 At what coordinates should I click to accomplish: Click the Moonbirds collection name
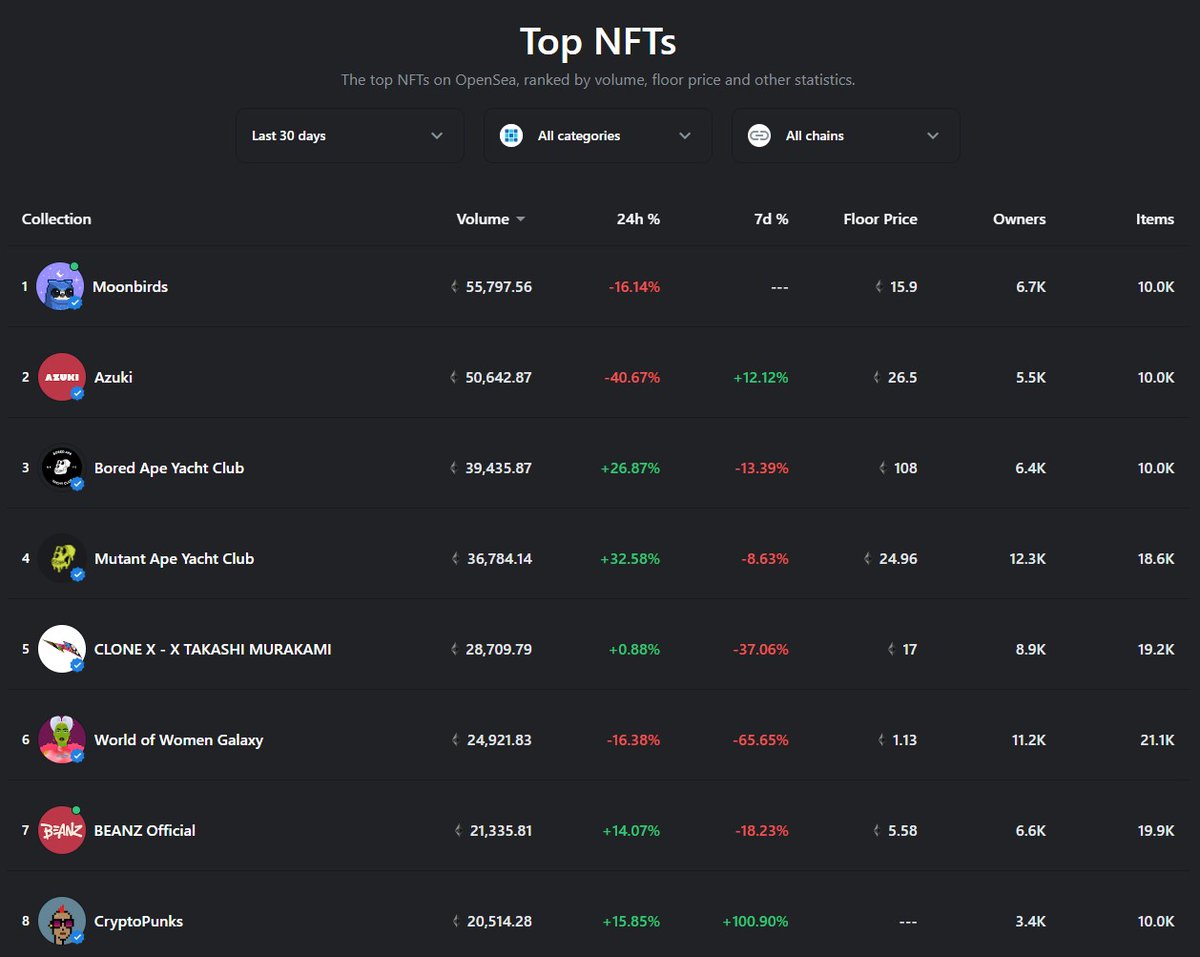pyautogui.click(x=130, y=287)
